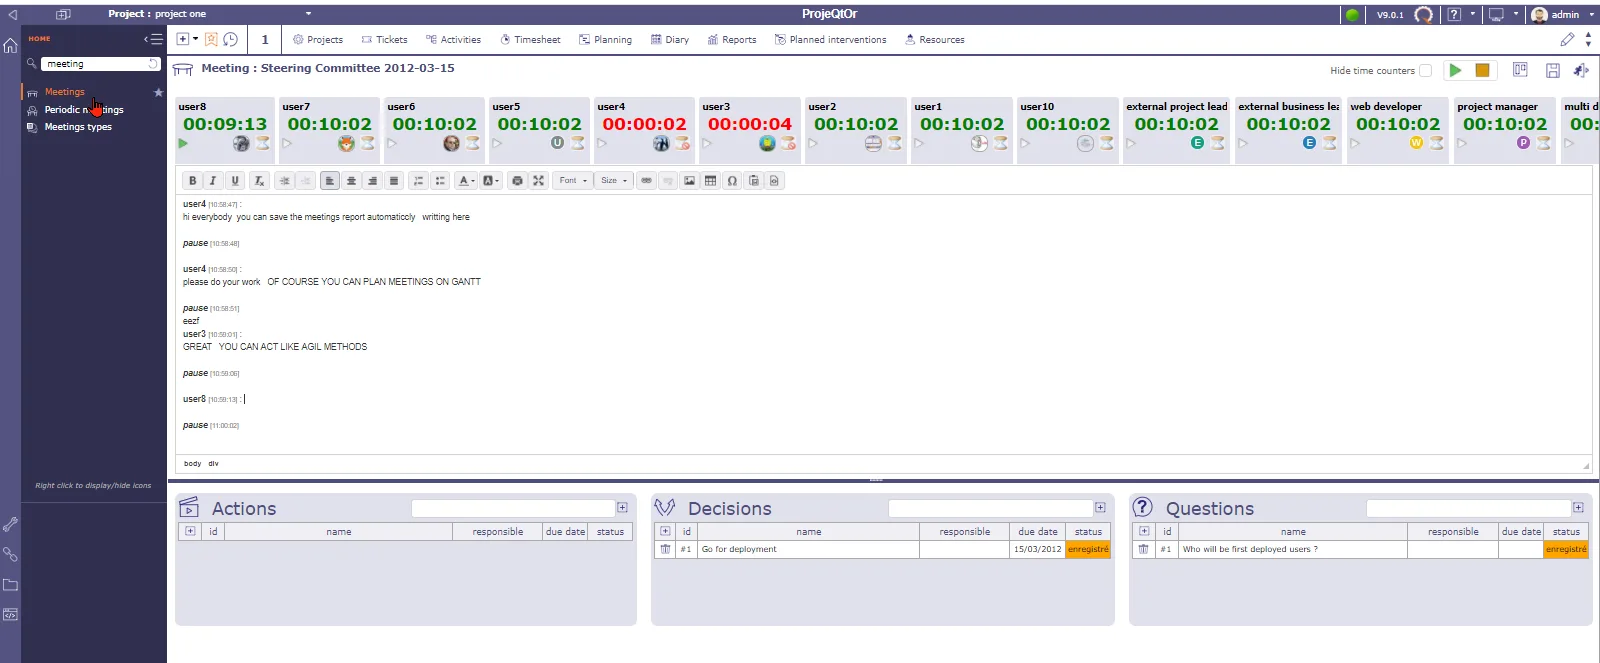Screen dimensions: 1600x663
Task: Open the Activities tab
Action: [x=453, y=40]
